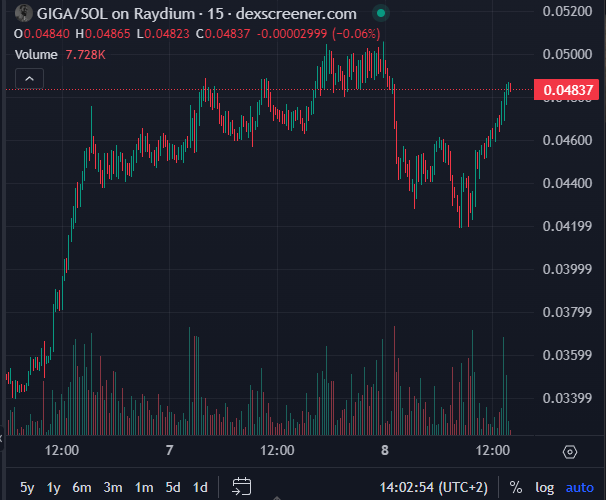Toggle the percent scale mode

(516, 487)
